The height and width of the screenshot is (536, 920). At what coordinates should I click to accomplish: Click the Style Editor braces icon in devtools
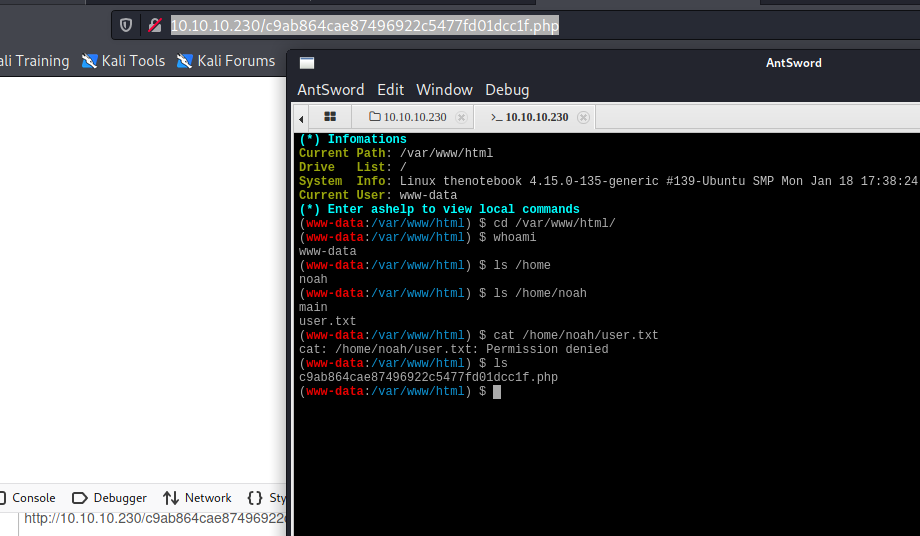tap(255, 498)
